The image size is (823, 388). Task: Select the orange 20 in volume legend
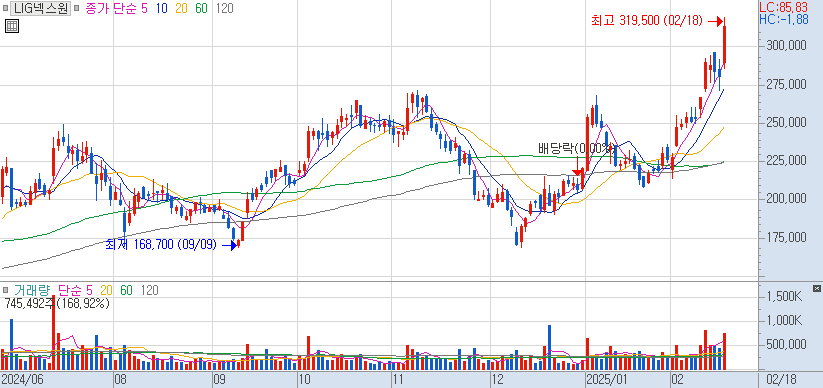[x=107, y=290]
